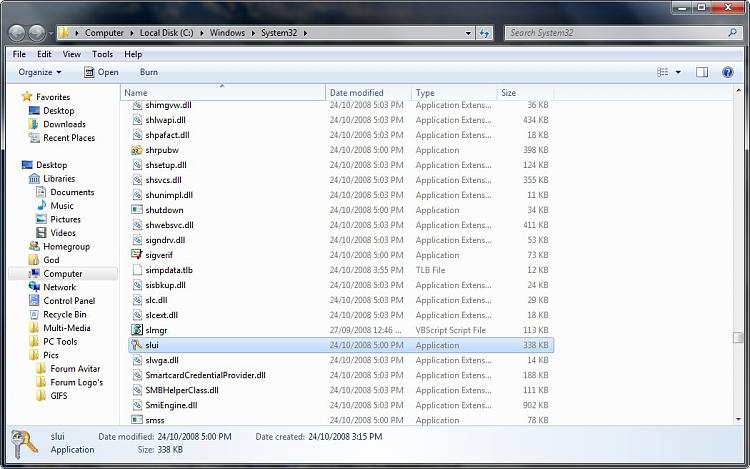Click the Network icon in sidebar
Screen dimensions: 750x469
click(x=34, y=287)
